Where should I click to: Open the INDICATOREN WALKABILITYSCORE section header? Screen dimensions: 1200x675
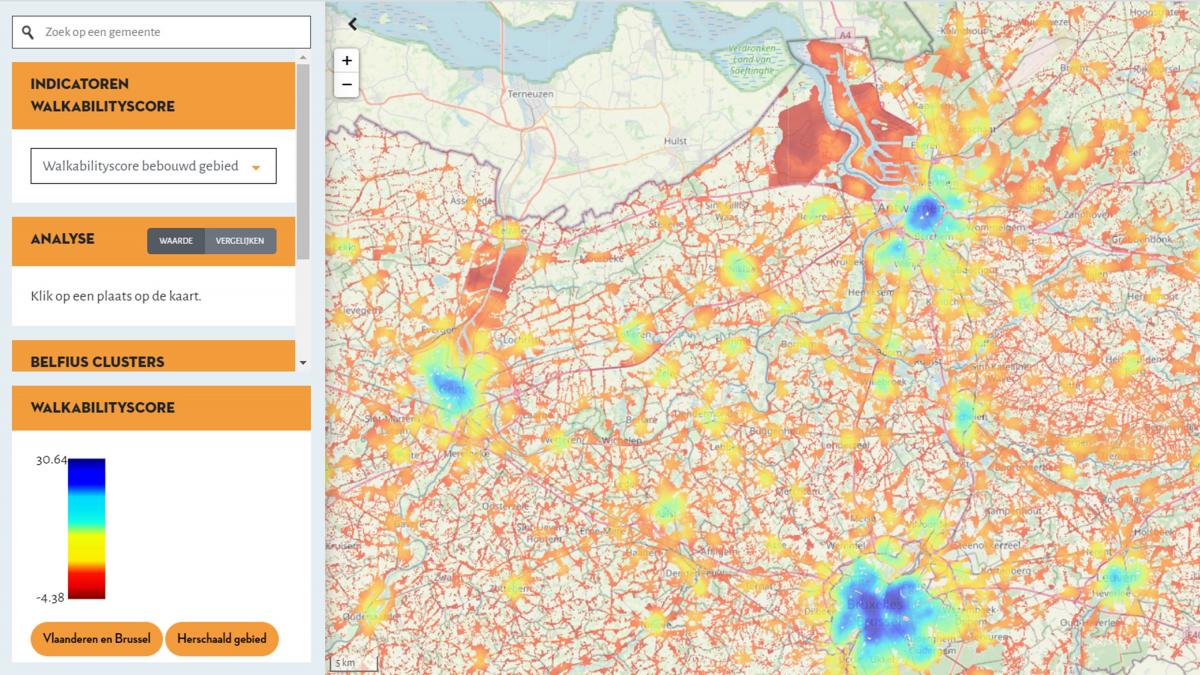coord(153,95)
